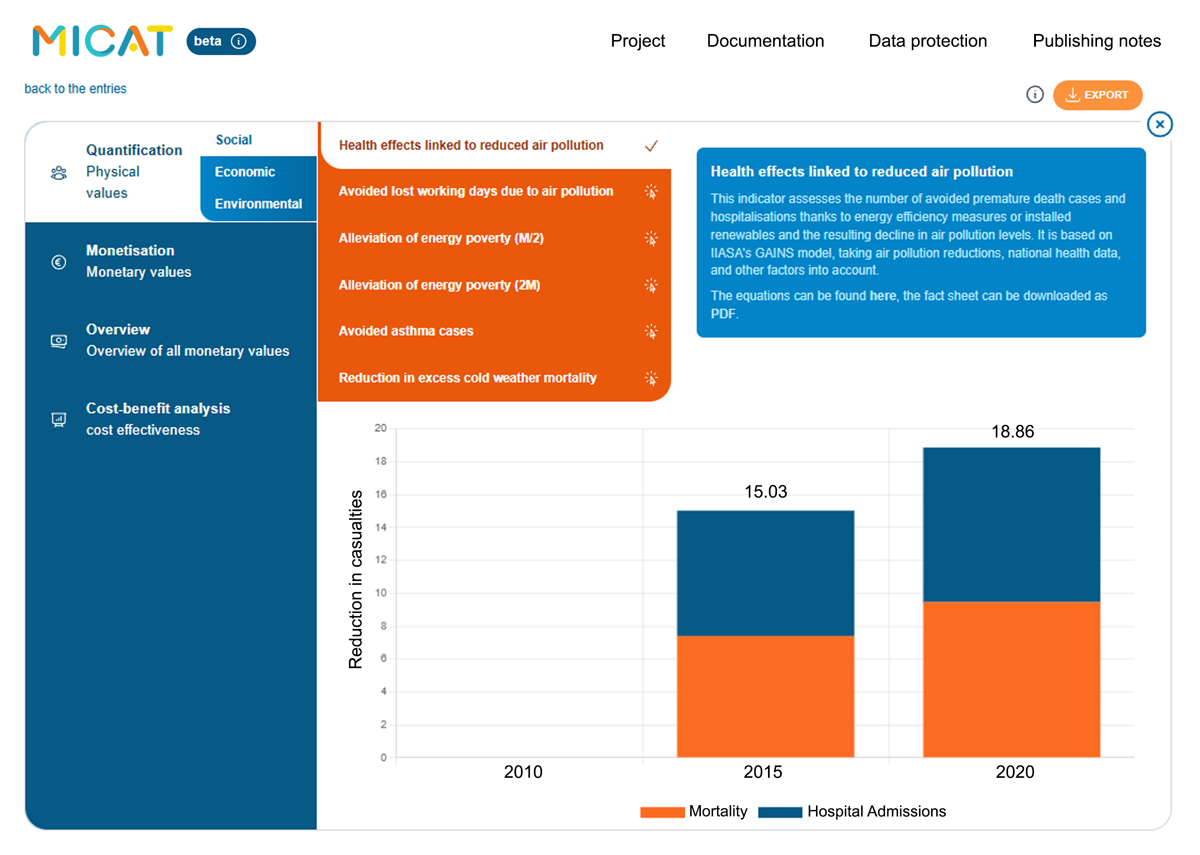Open the Economic sub-category

pyautogui.click(x=245, y=172)
